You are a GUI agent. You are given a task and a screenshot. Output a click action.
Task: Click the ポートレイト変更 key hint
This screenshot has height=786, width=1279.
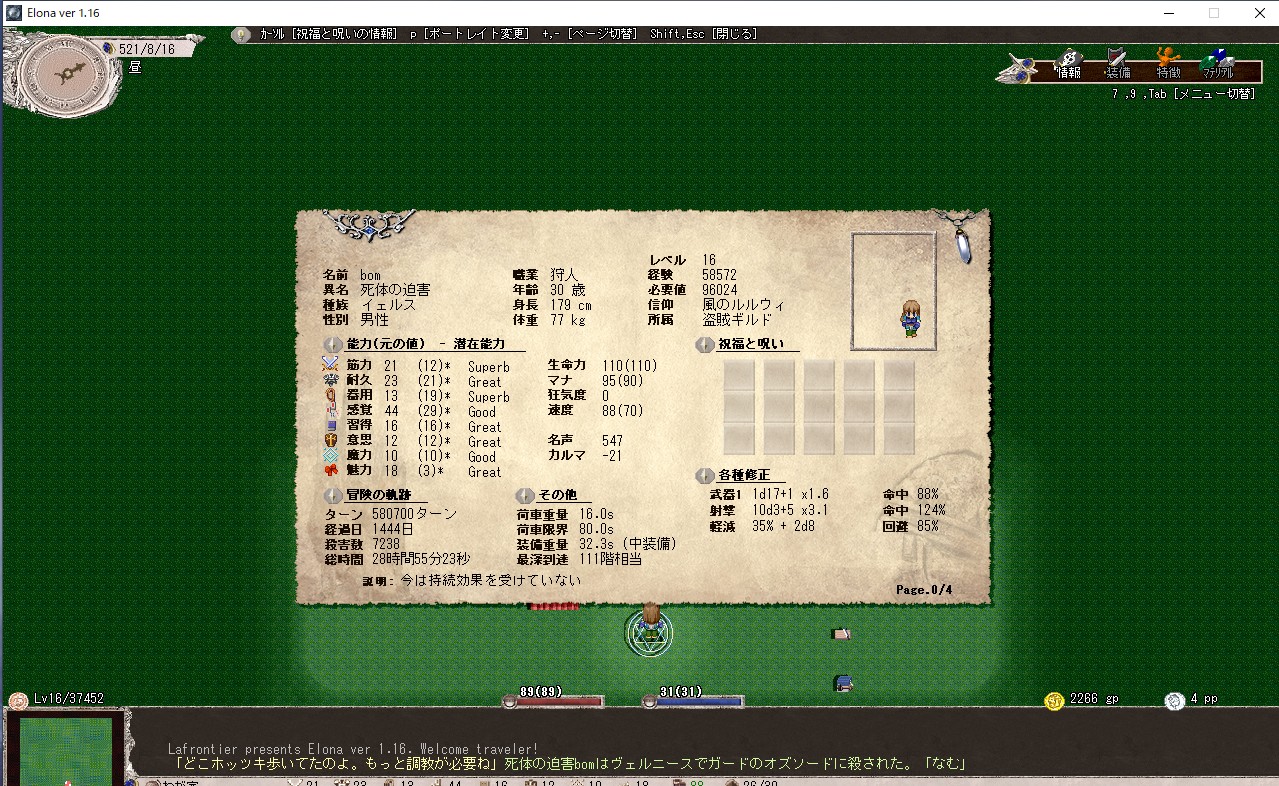click(469, 34)
